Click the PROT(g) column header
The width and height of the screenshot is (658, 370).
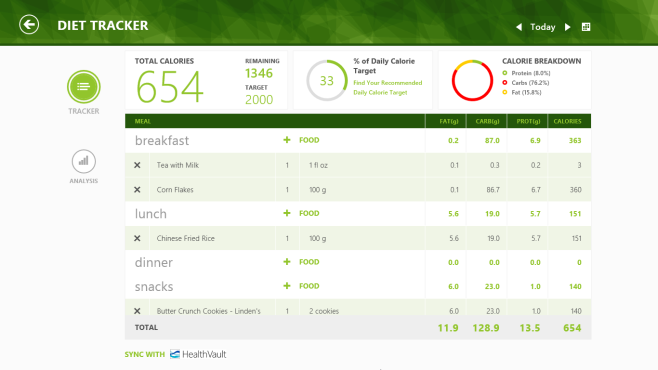[x=528, y=121]
